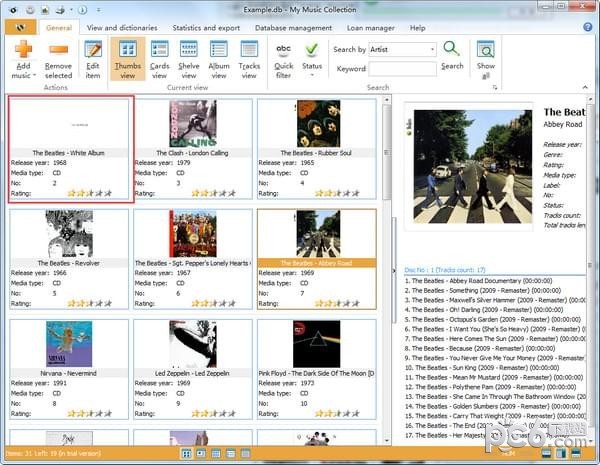This screenshot has width=600, height=465.
Task: Open the printer icon's dropdown arrow
Action: pyautogui.click(x=71, y=10)
